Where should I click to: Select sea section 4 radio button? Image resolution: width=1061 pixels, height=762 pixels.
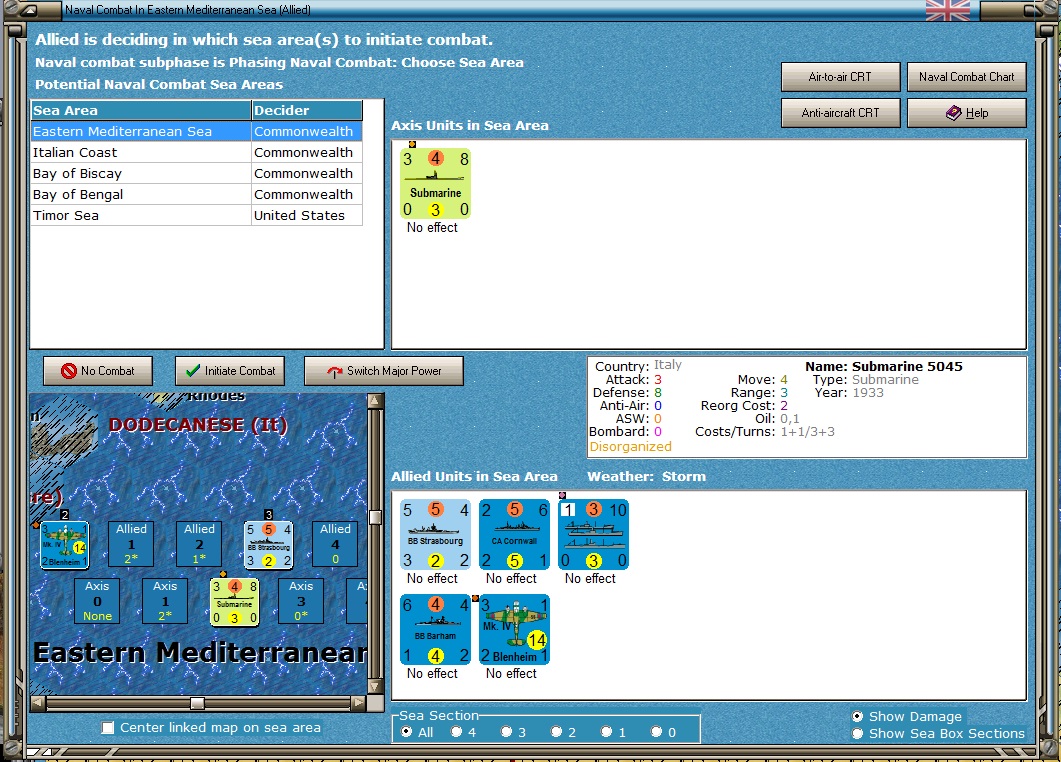tap(457, 732)
